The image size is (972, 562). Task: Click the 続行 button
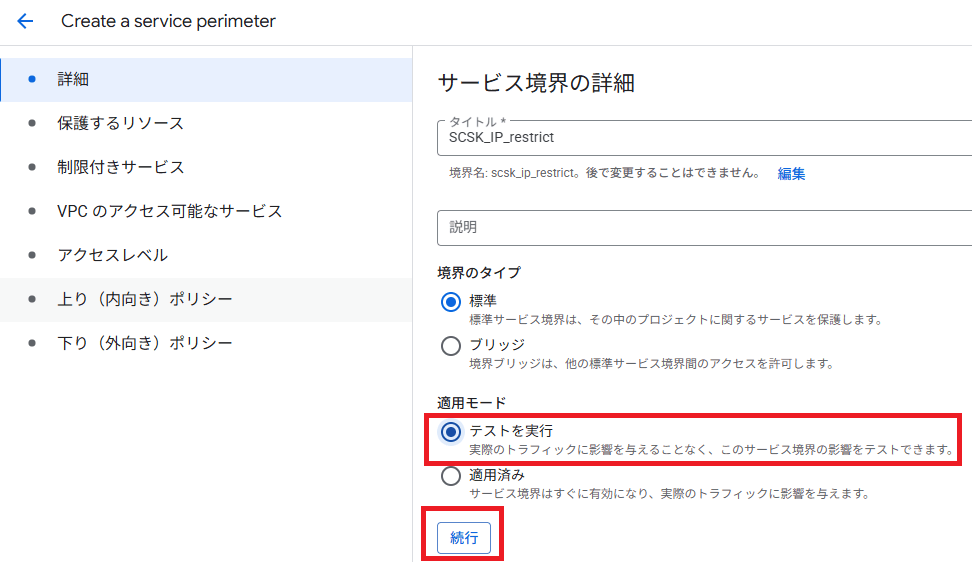tap(464, 538)
